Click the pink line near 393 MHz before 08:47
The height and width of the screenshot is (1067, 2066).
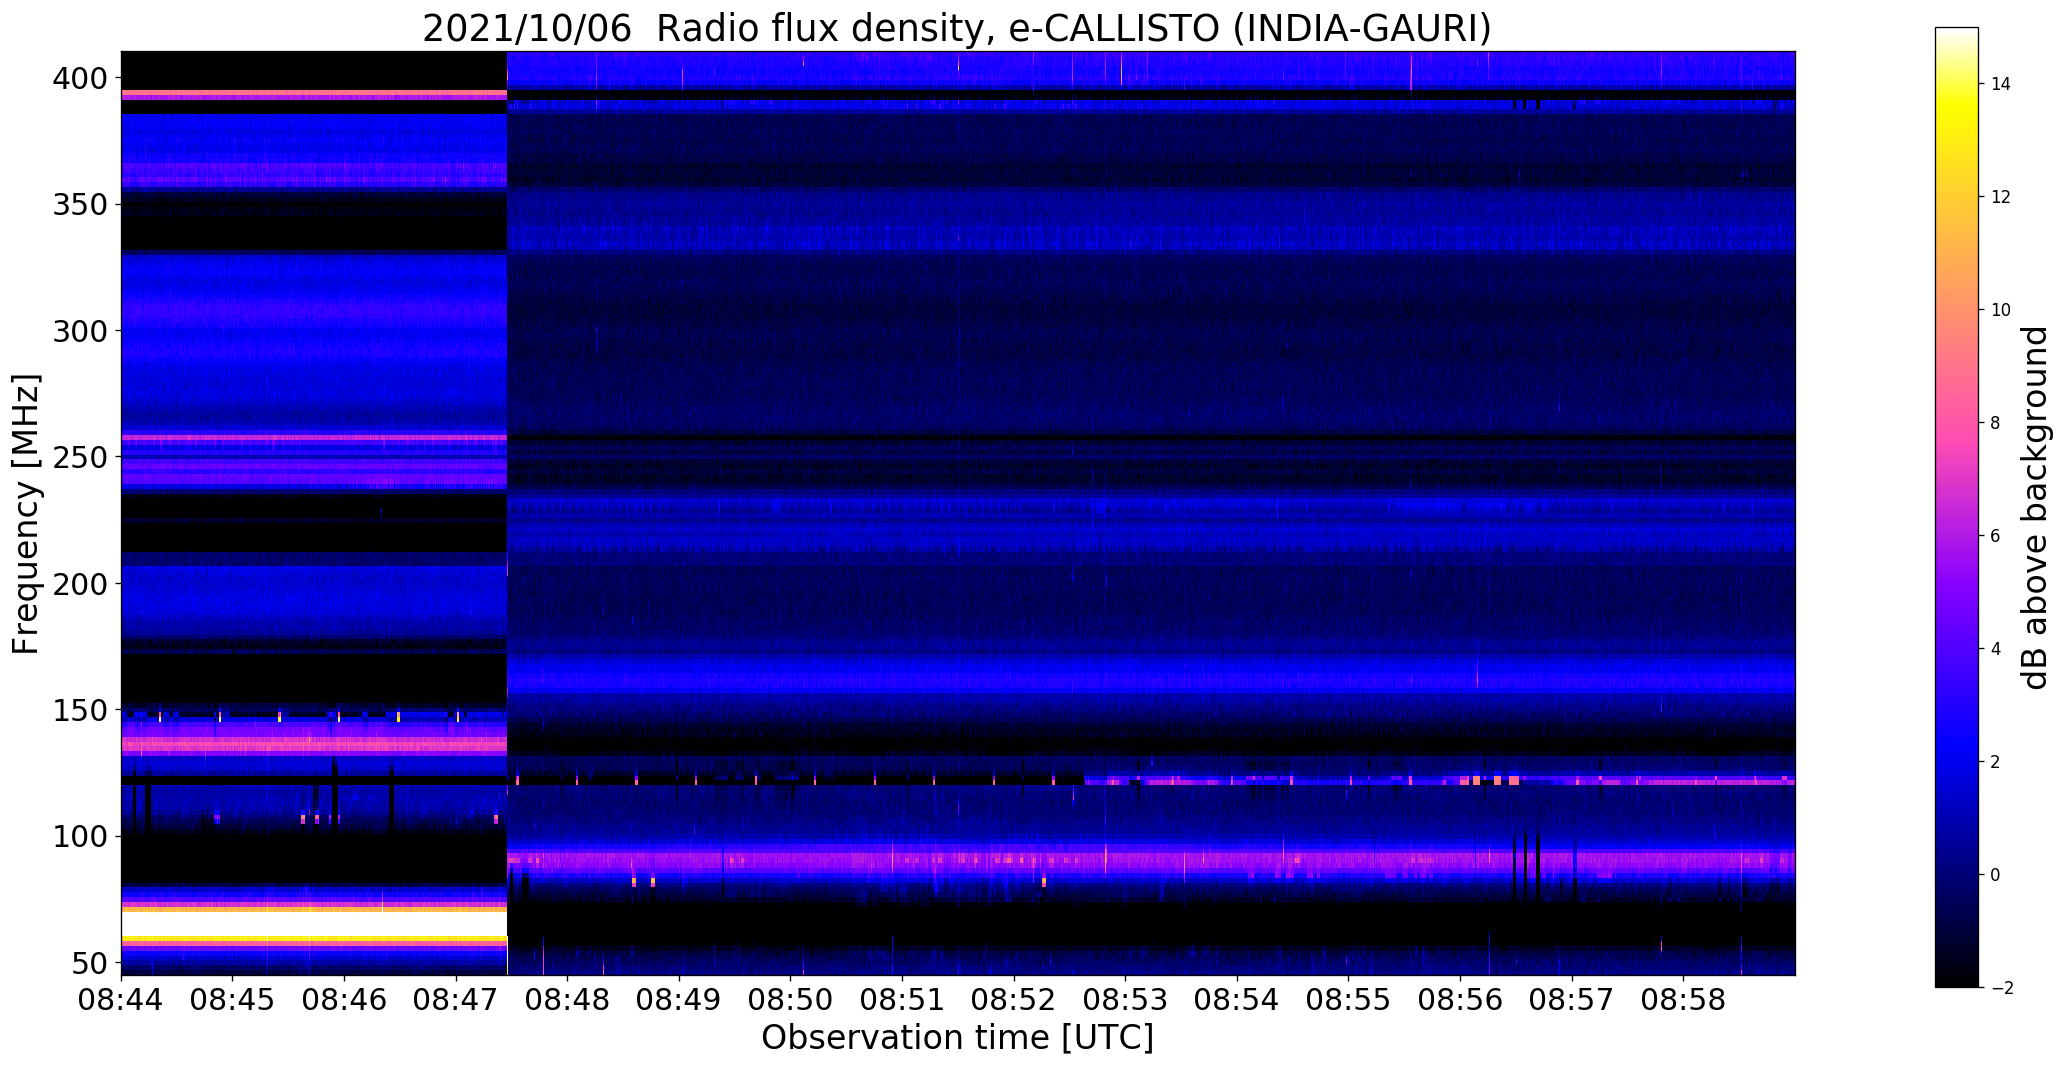(314, 94)
